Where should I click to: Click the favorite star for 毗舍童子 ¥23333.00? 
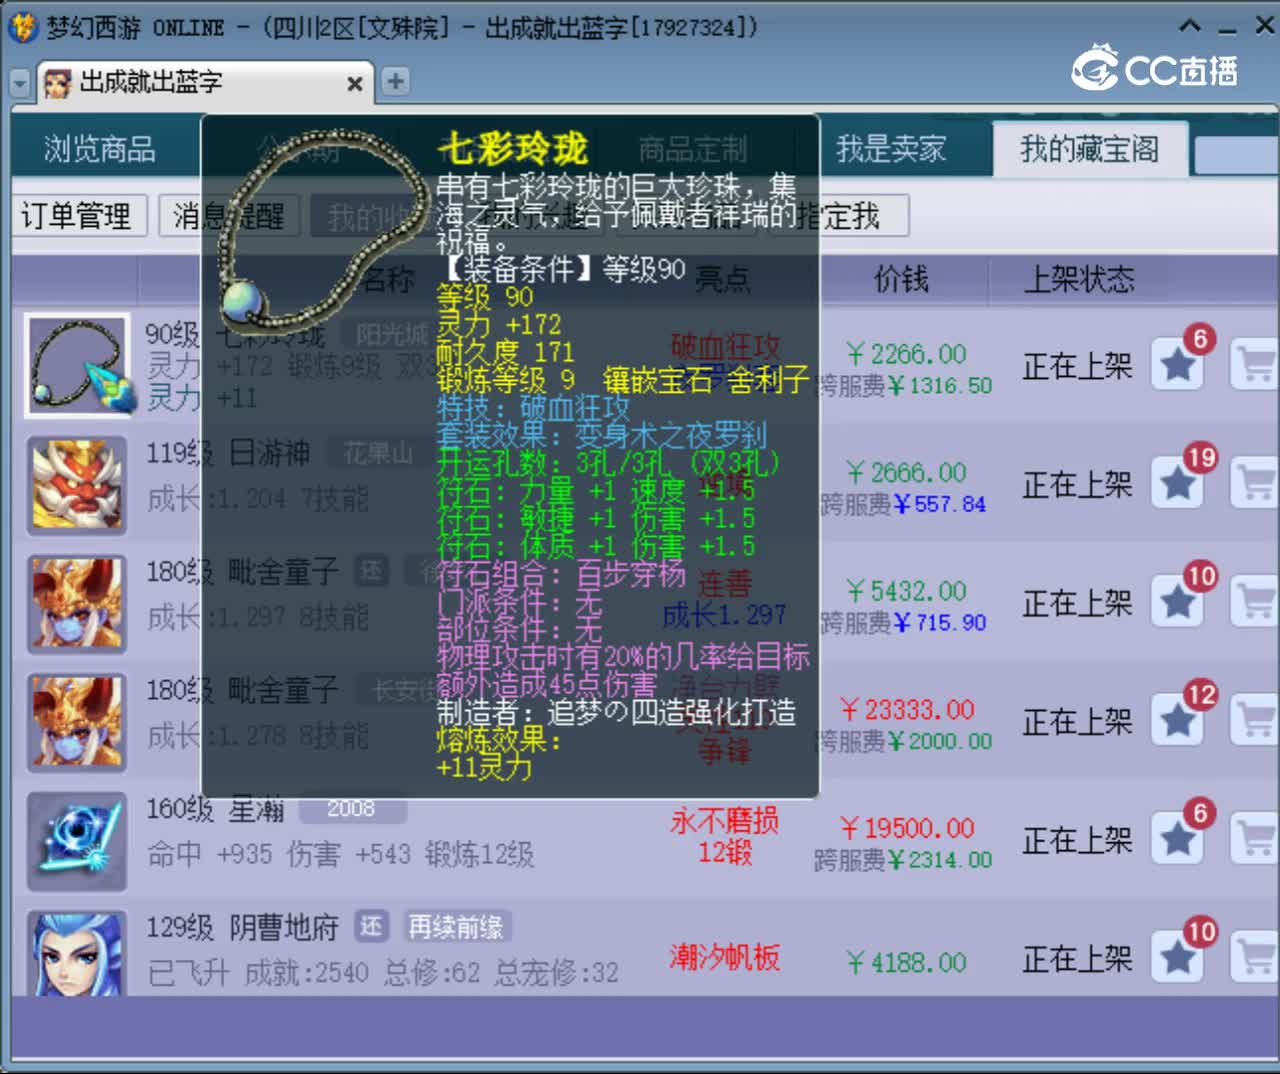coord(1177,721)
